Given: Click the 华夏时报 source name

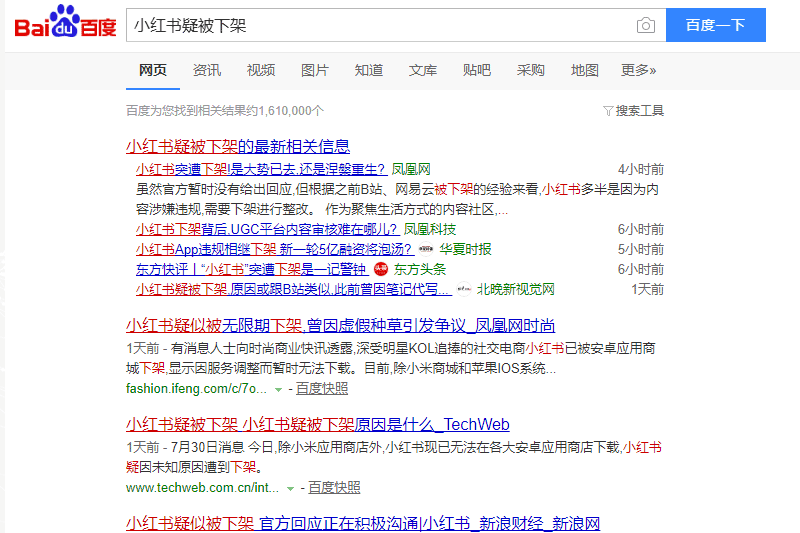Looking at the screenshot, I should pos(465,249).
